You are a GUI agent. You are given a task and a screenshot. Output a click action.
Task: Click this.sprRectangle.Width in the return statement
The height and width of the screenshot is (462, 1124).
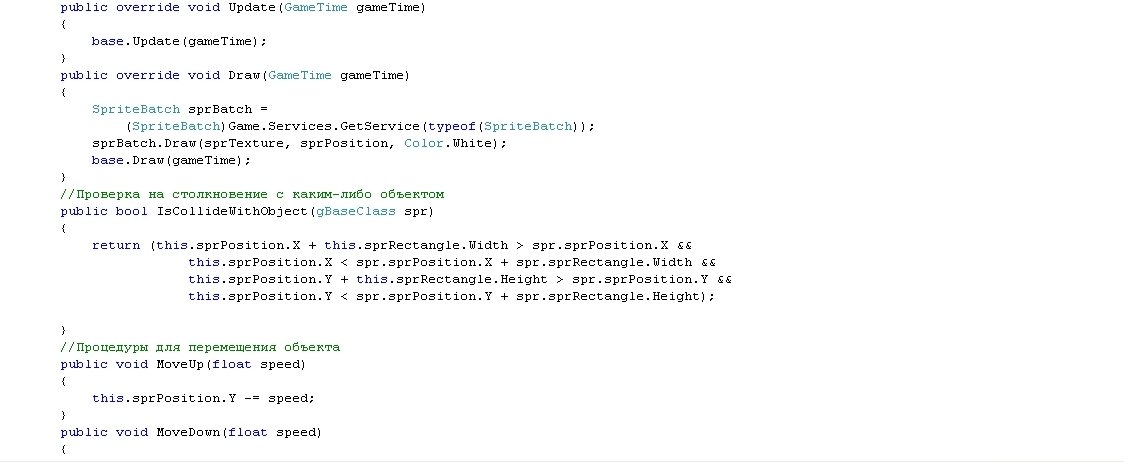[x=416, y=245]
